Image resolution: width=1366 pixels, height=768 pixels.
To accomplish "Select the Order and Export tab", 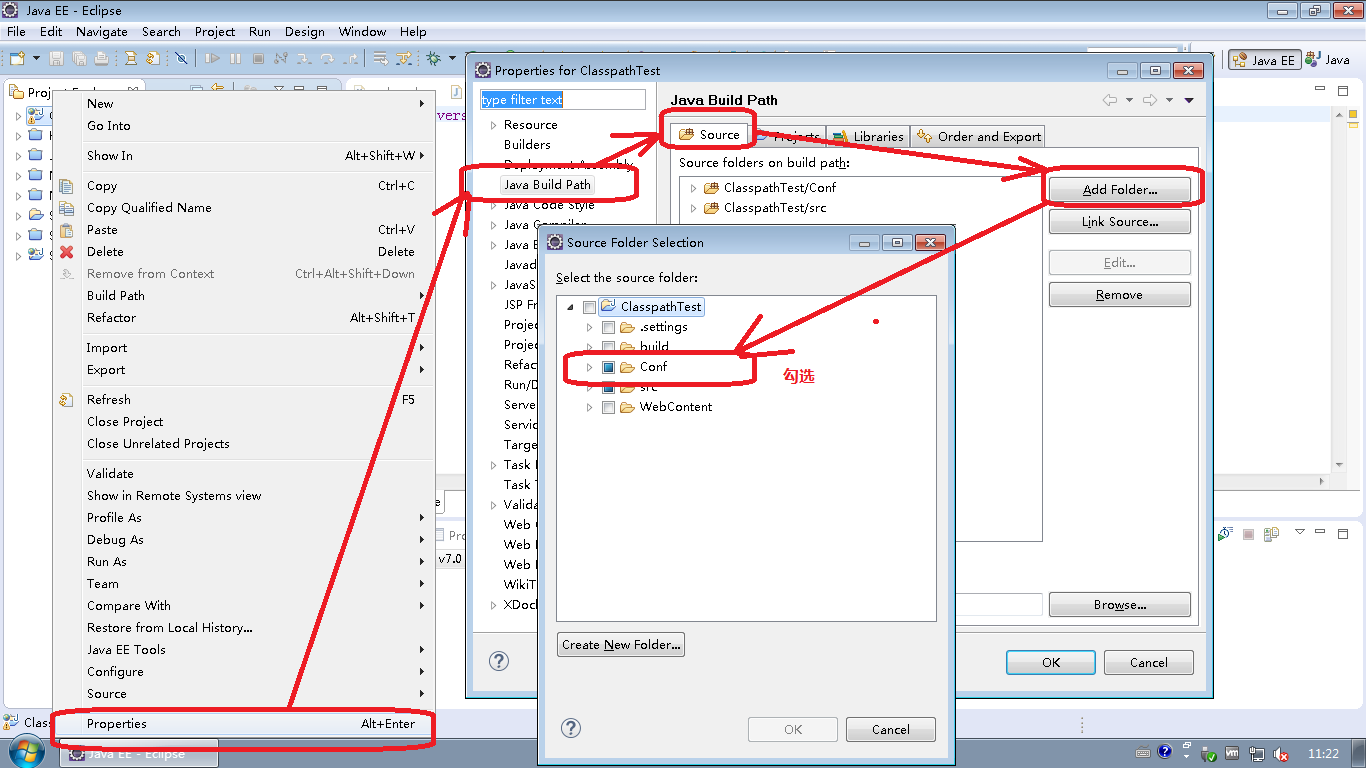I will (979, 136).
